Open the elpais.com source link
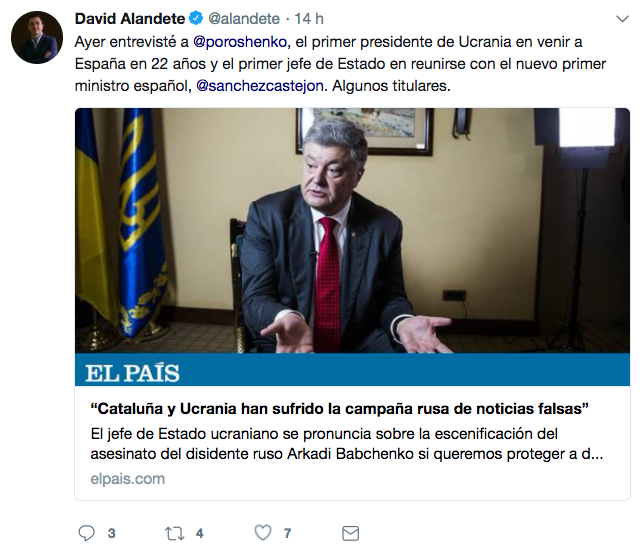Image resolution: width=644 pixels, height=551 pixels. [x=128, y=479]
